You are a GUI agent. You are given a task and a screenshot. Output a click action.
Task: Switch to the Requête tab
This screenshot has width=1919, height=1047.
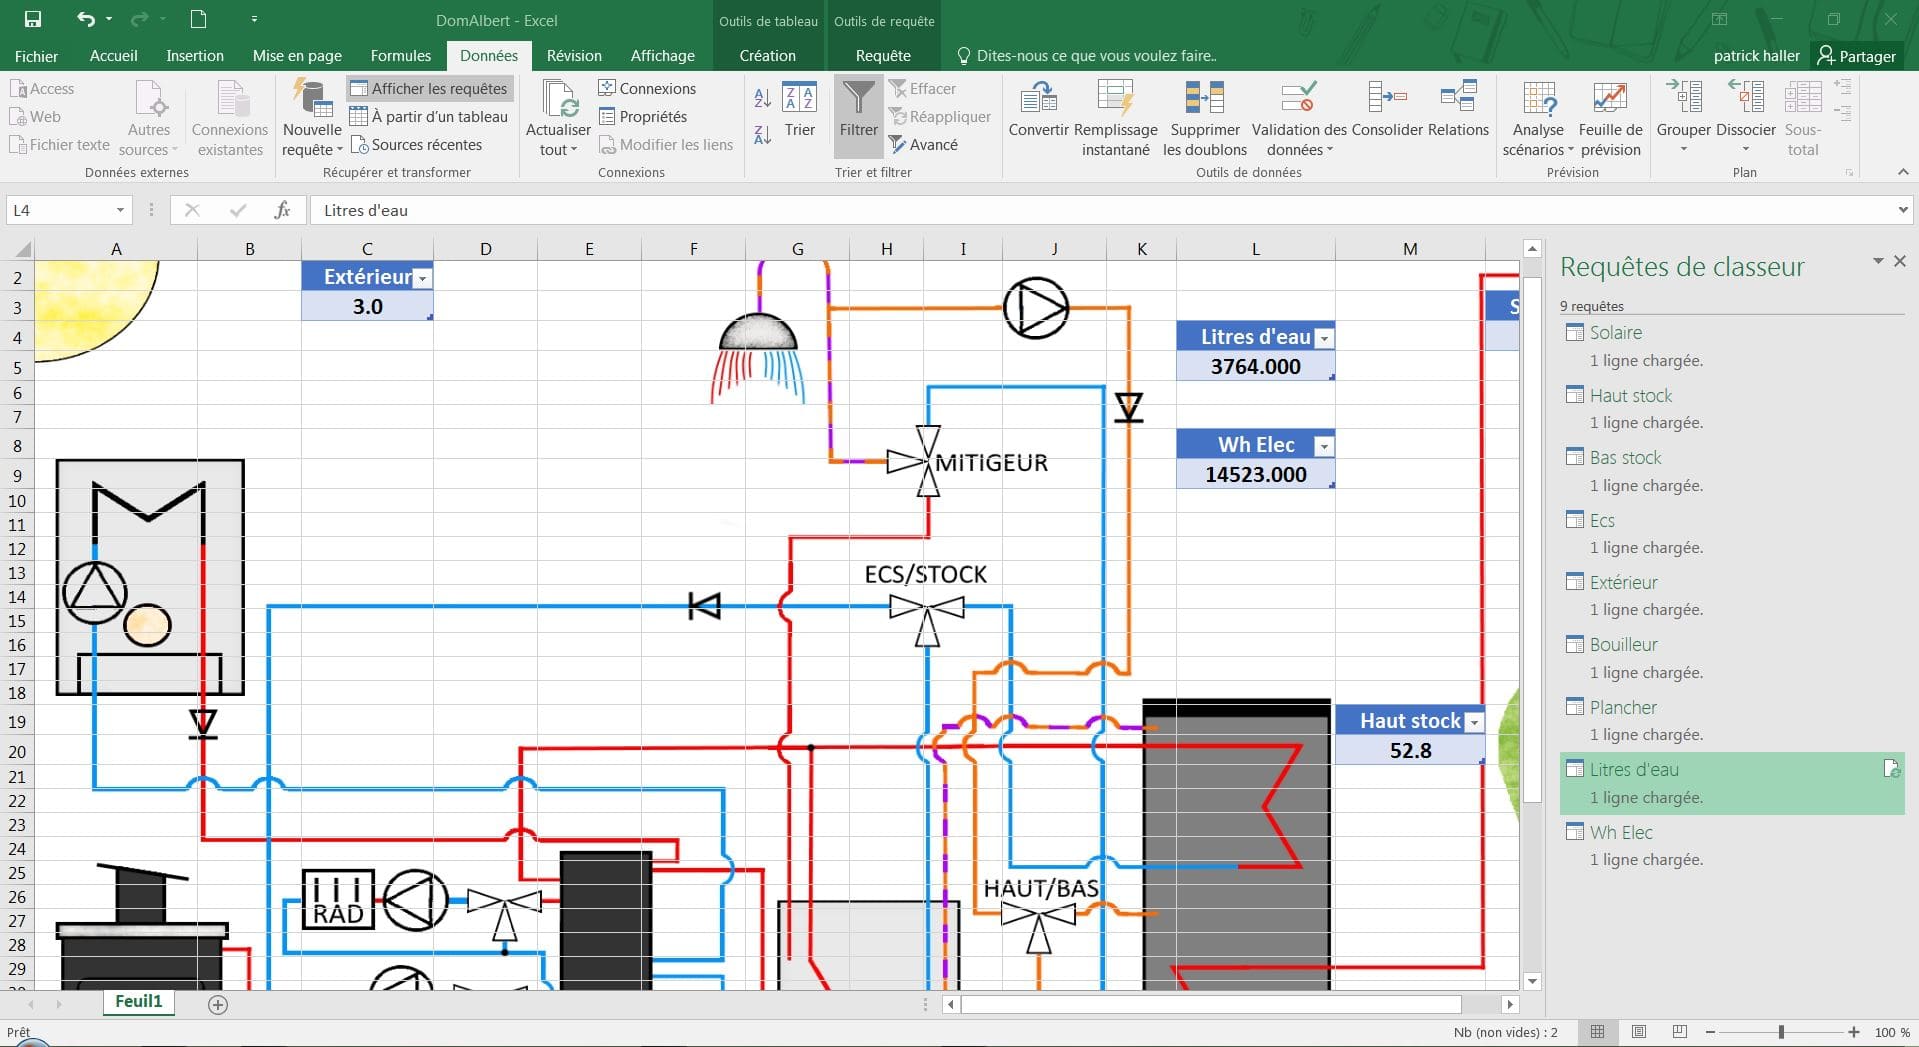[x=883, y=56]
